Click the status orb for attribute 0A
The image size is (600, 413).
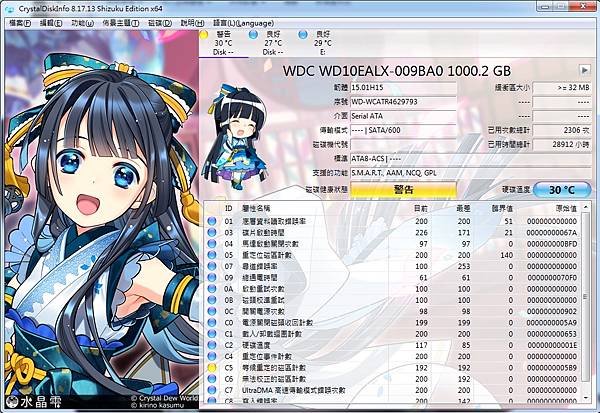pyautogui.click(x=212, y=289)
